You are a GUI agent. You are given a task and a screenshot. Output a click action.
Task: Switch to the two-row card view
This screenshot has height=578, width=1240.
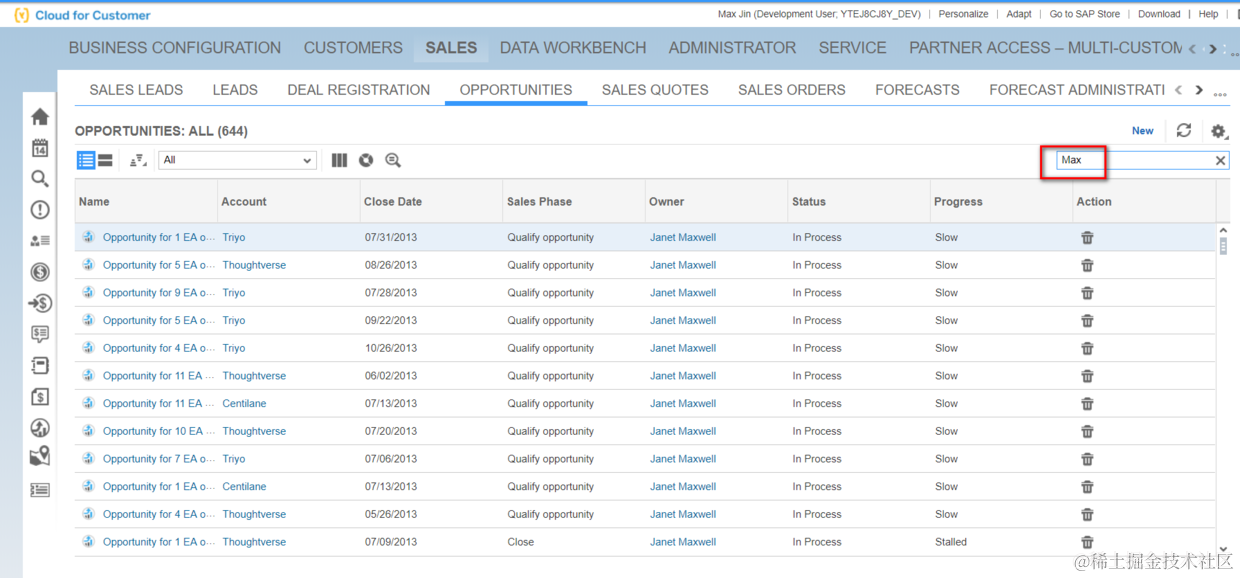105,160
